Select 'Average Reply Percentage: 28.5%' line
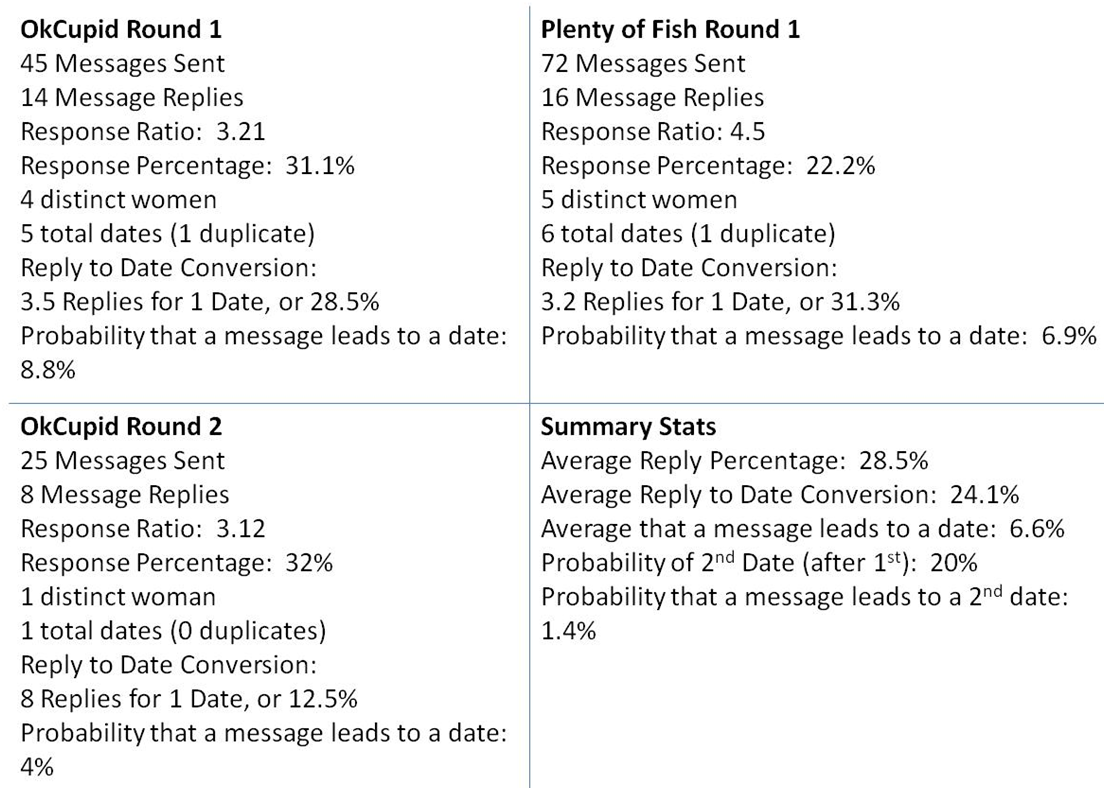 pos(734,461)
